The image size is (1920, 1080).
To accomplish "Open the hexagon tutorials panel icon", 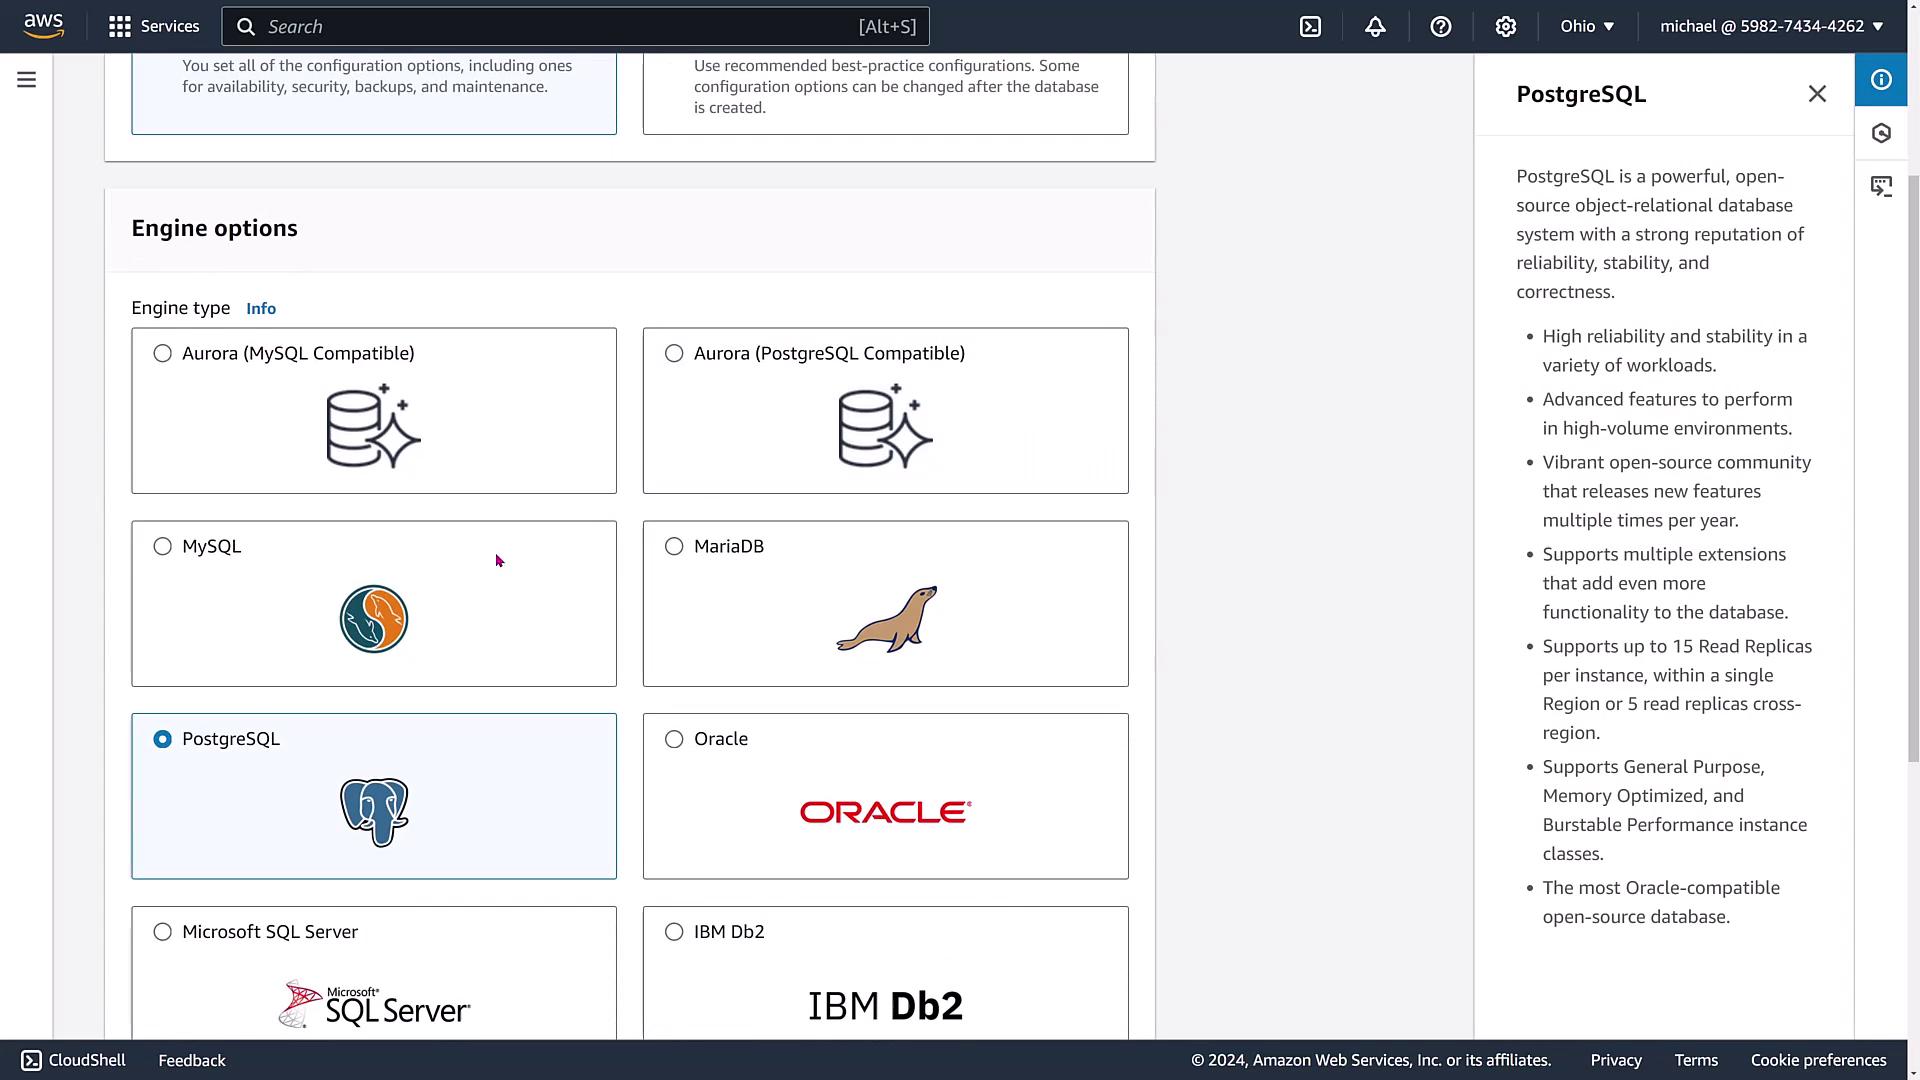I will [x=1880, y=133].
